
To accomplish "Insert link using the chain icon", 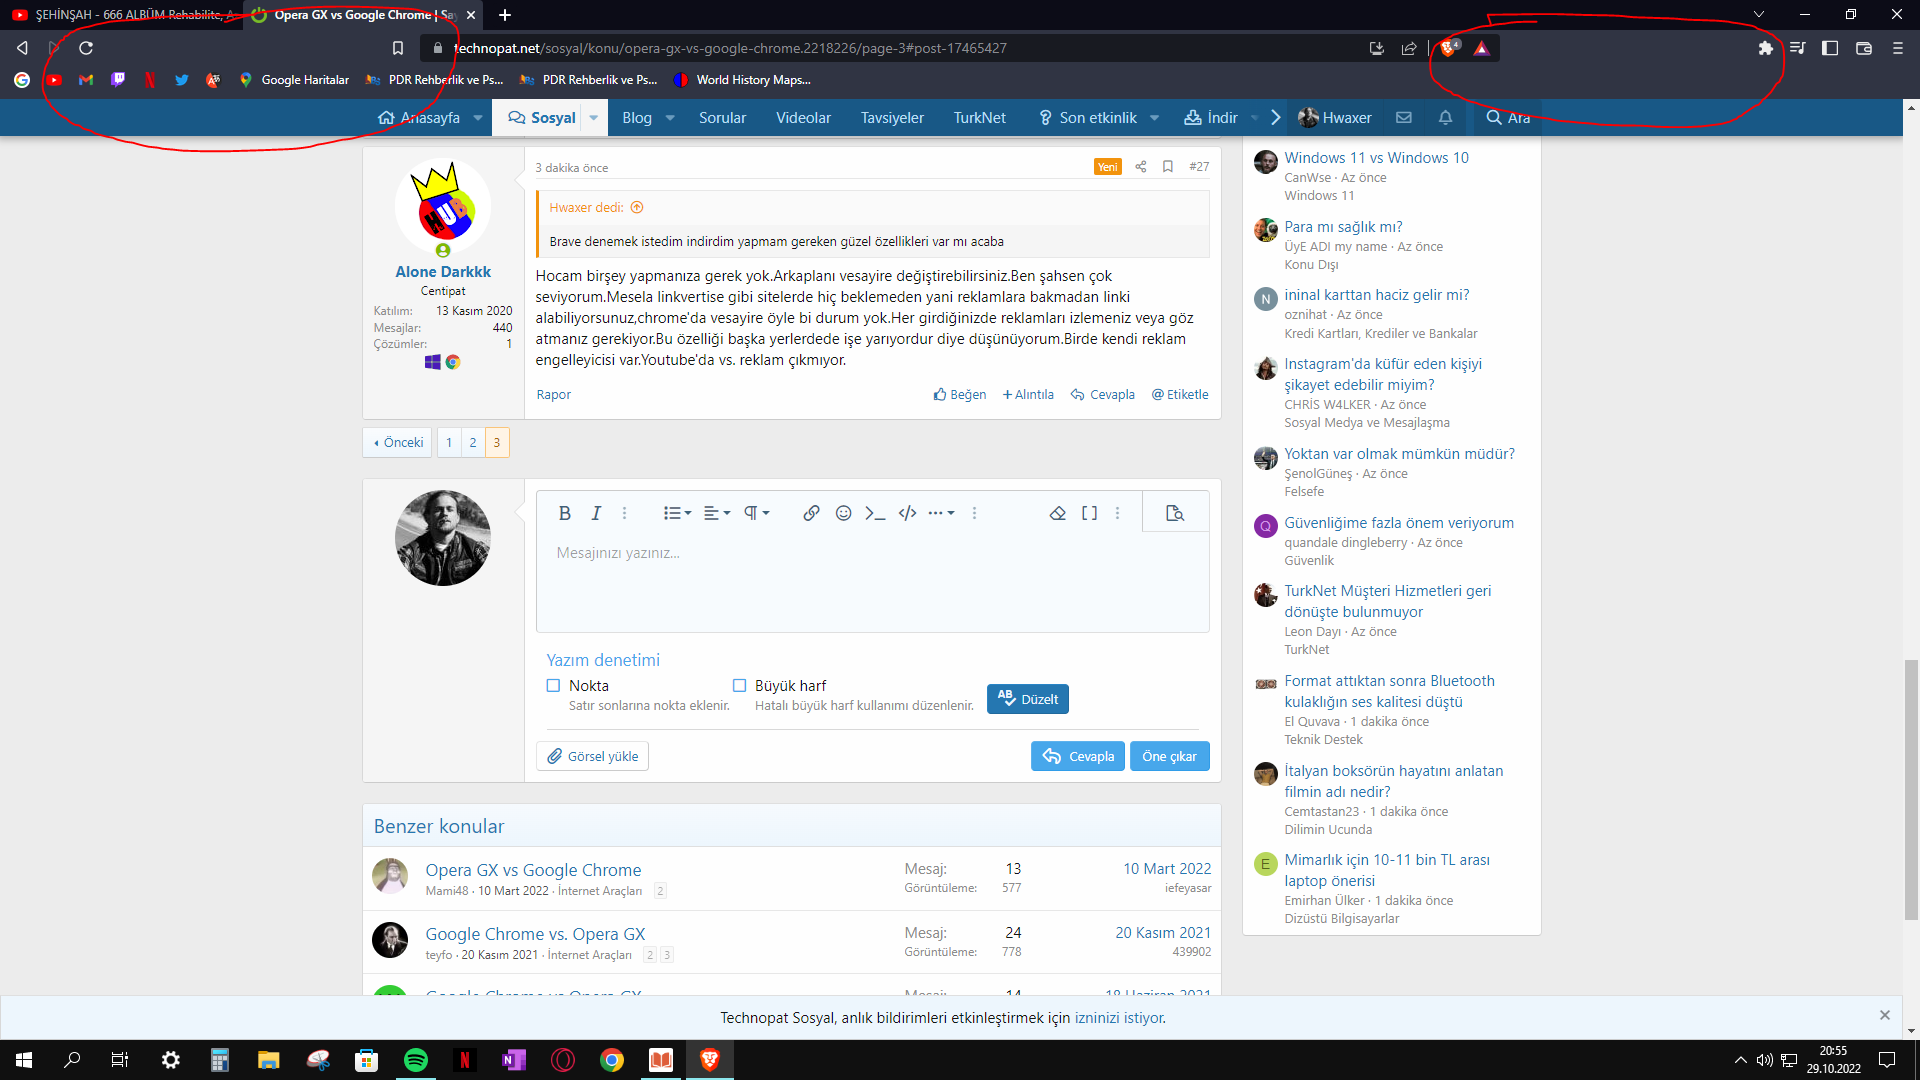I will [811, 513].
